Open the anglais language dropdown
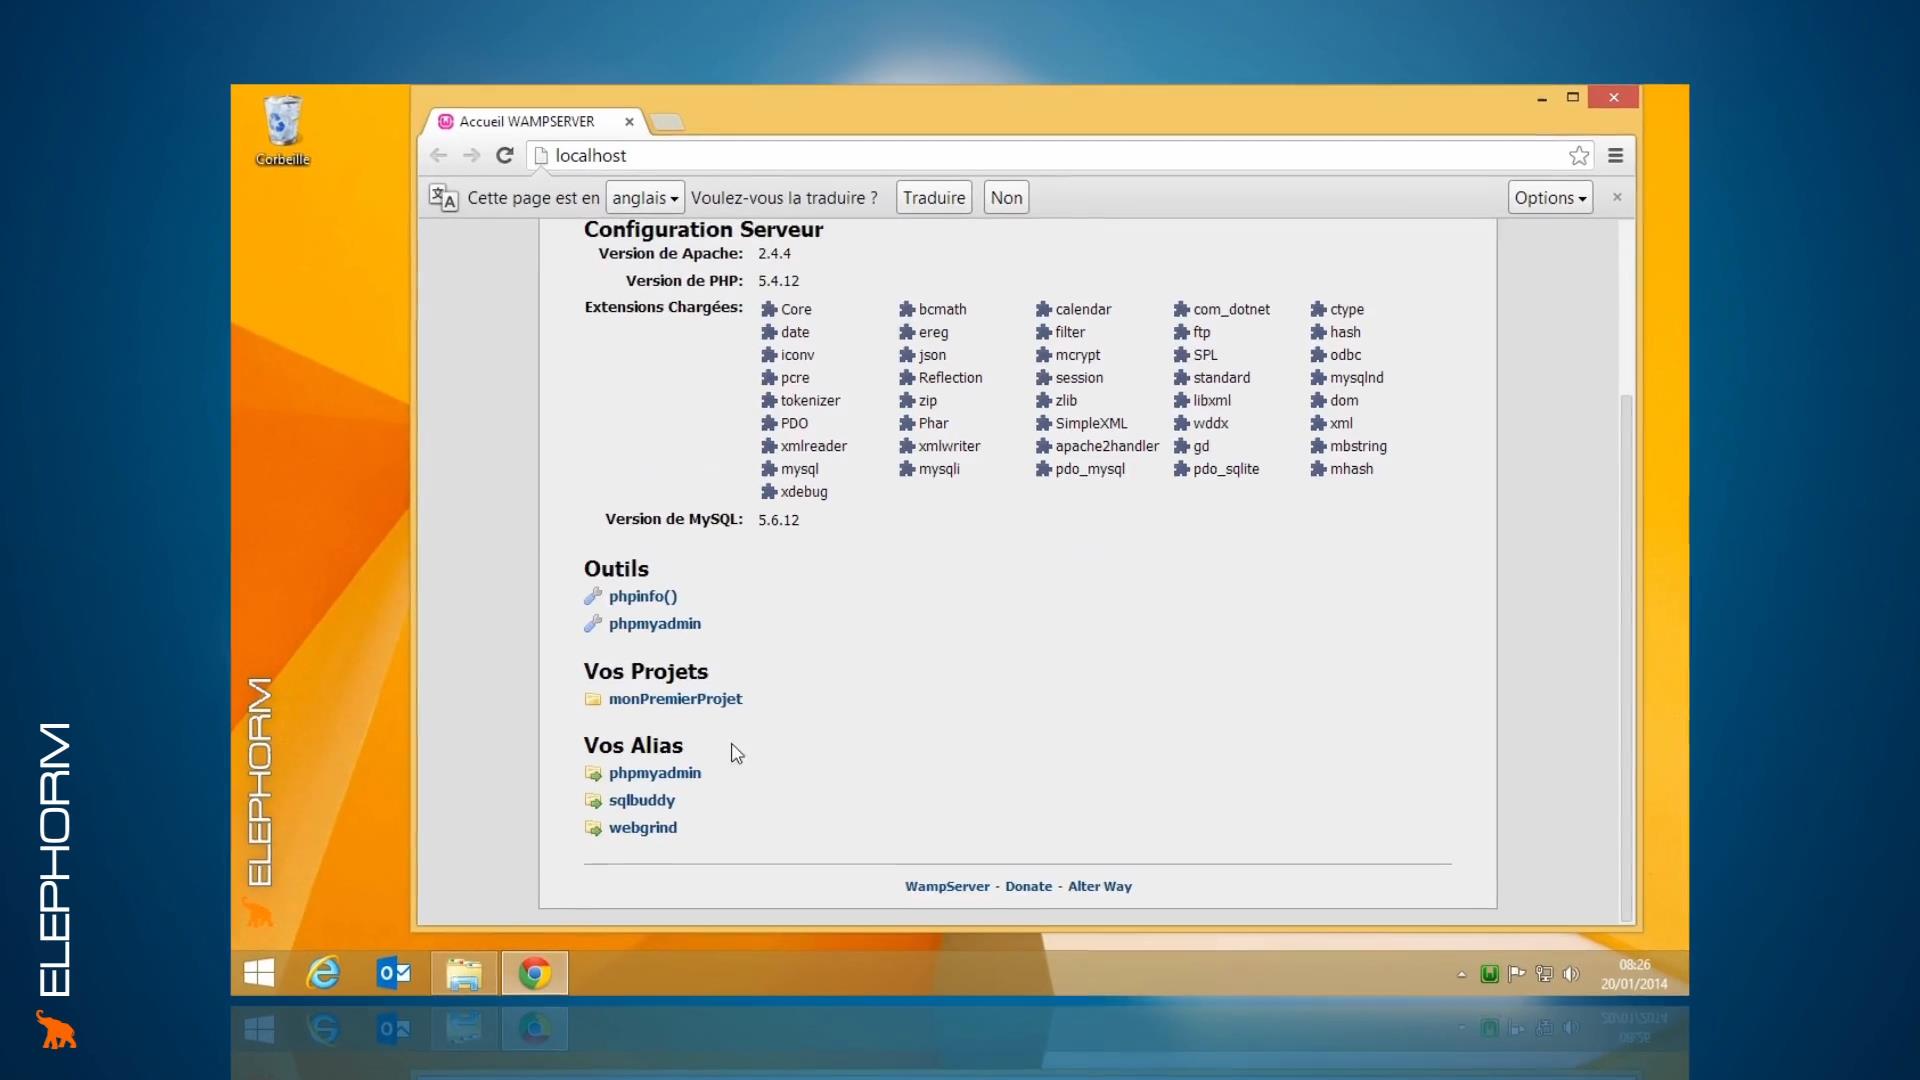 [x=644, y=197]
